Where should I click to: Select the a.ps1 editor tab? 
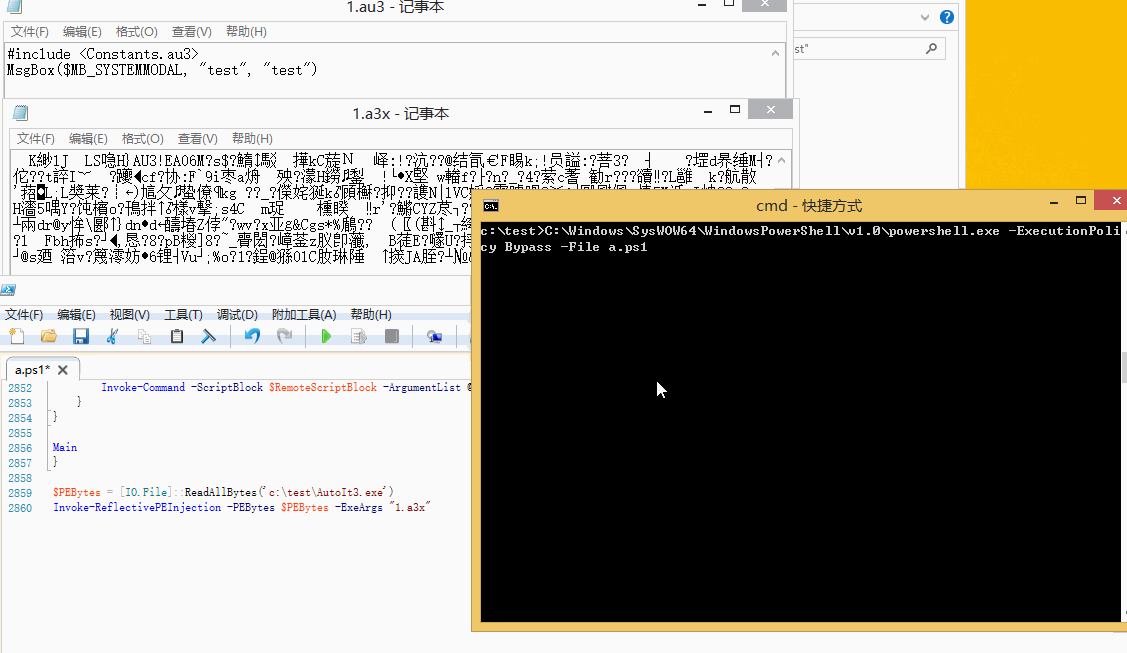click(x=33, y=368)
